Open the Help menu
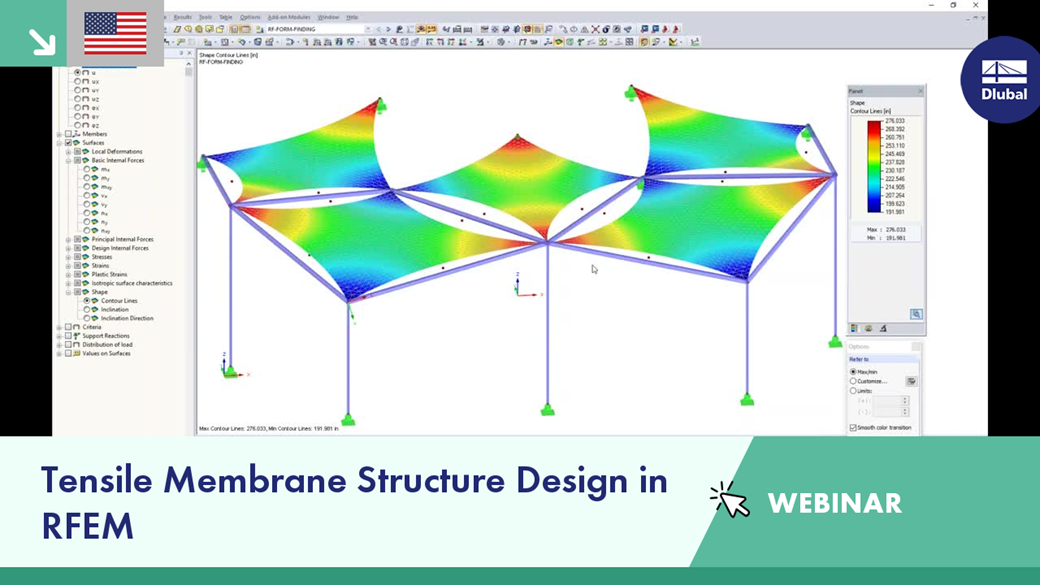The width and height of the screenshot is (1040, 585). pyautogui.click(x=352, y=17)
